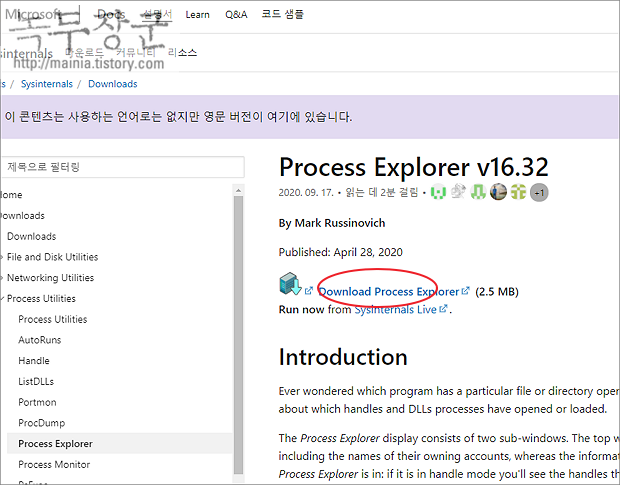620x485 pixels.
Task: Show additional contributors via +1 badge
Action: [x=539, y=192]
